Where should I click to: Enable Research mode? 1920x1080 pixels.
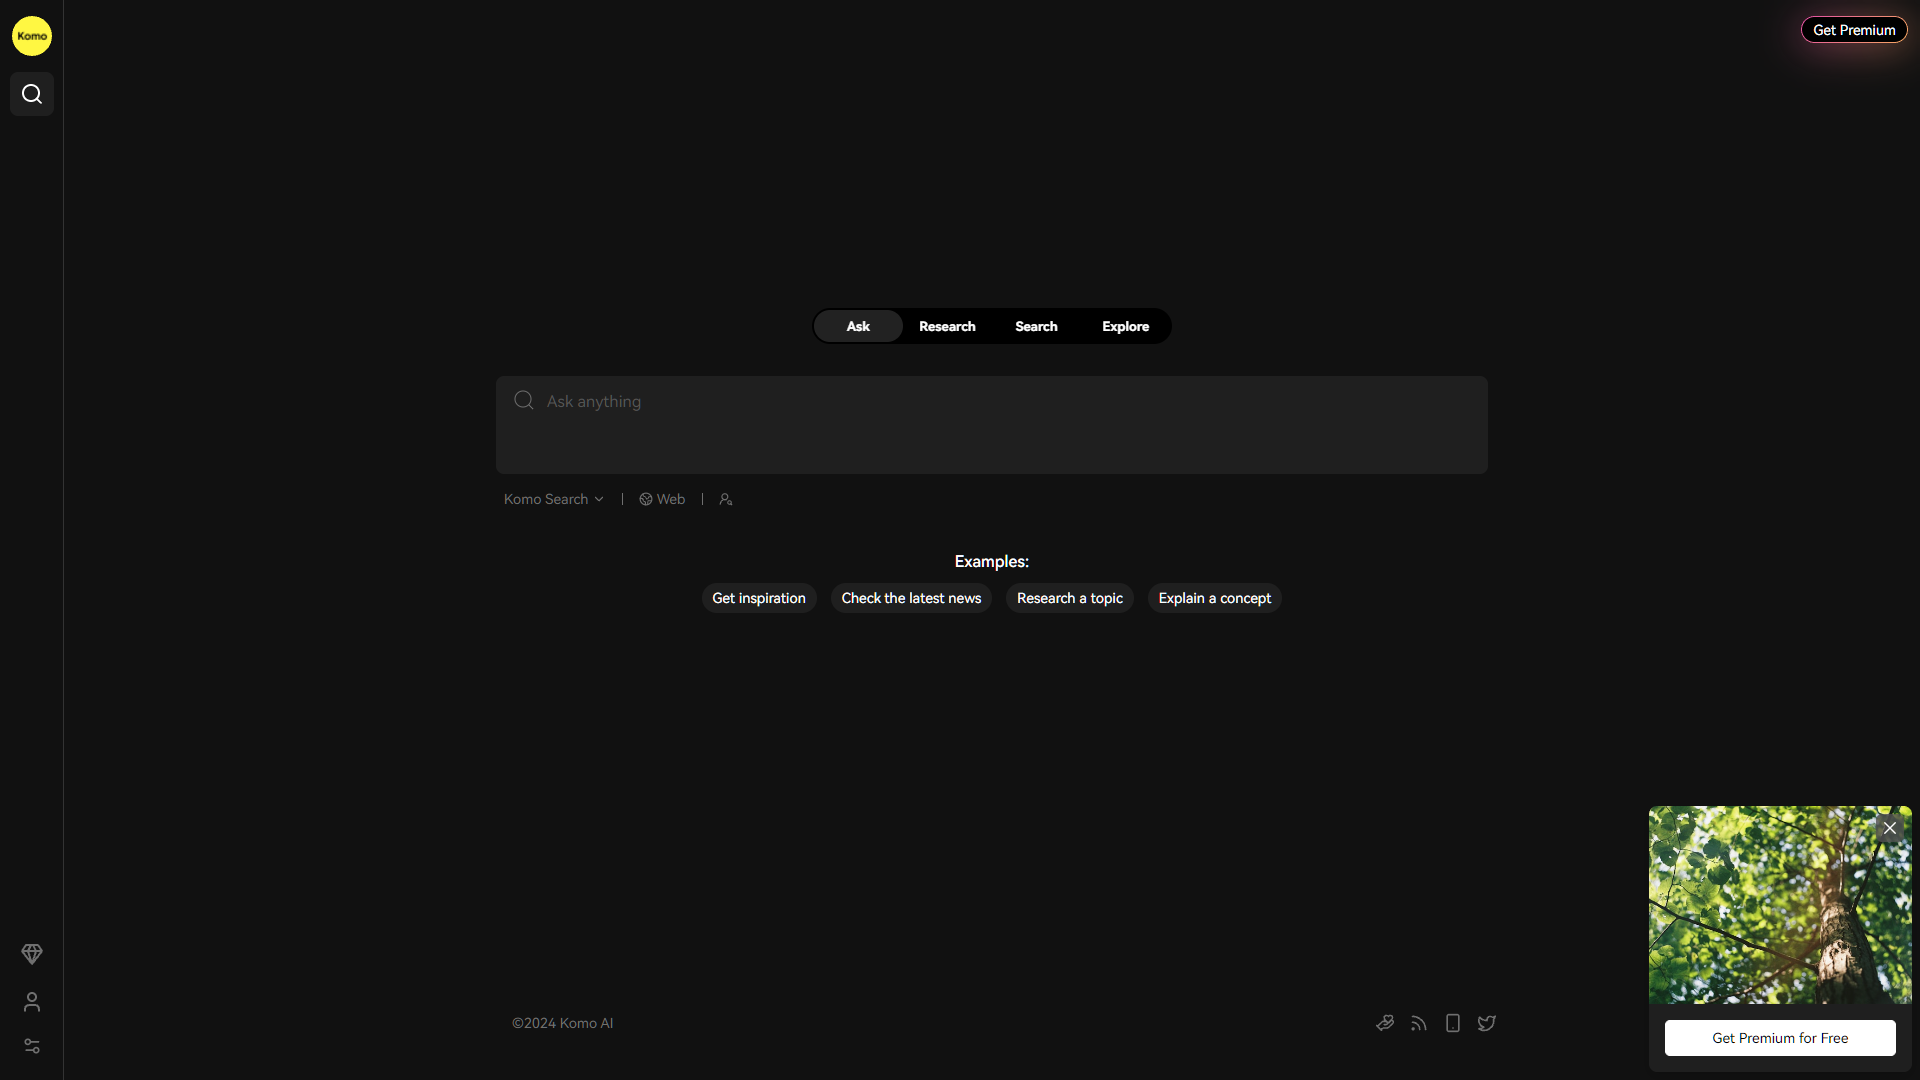coord(947,326)
